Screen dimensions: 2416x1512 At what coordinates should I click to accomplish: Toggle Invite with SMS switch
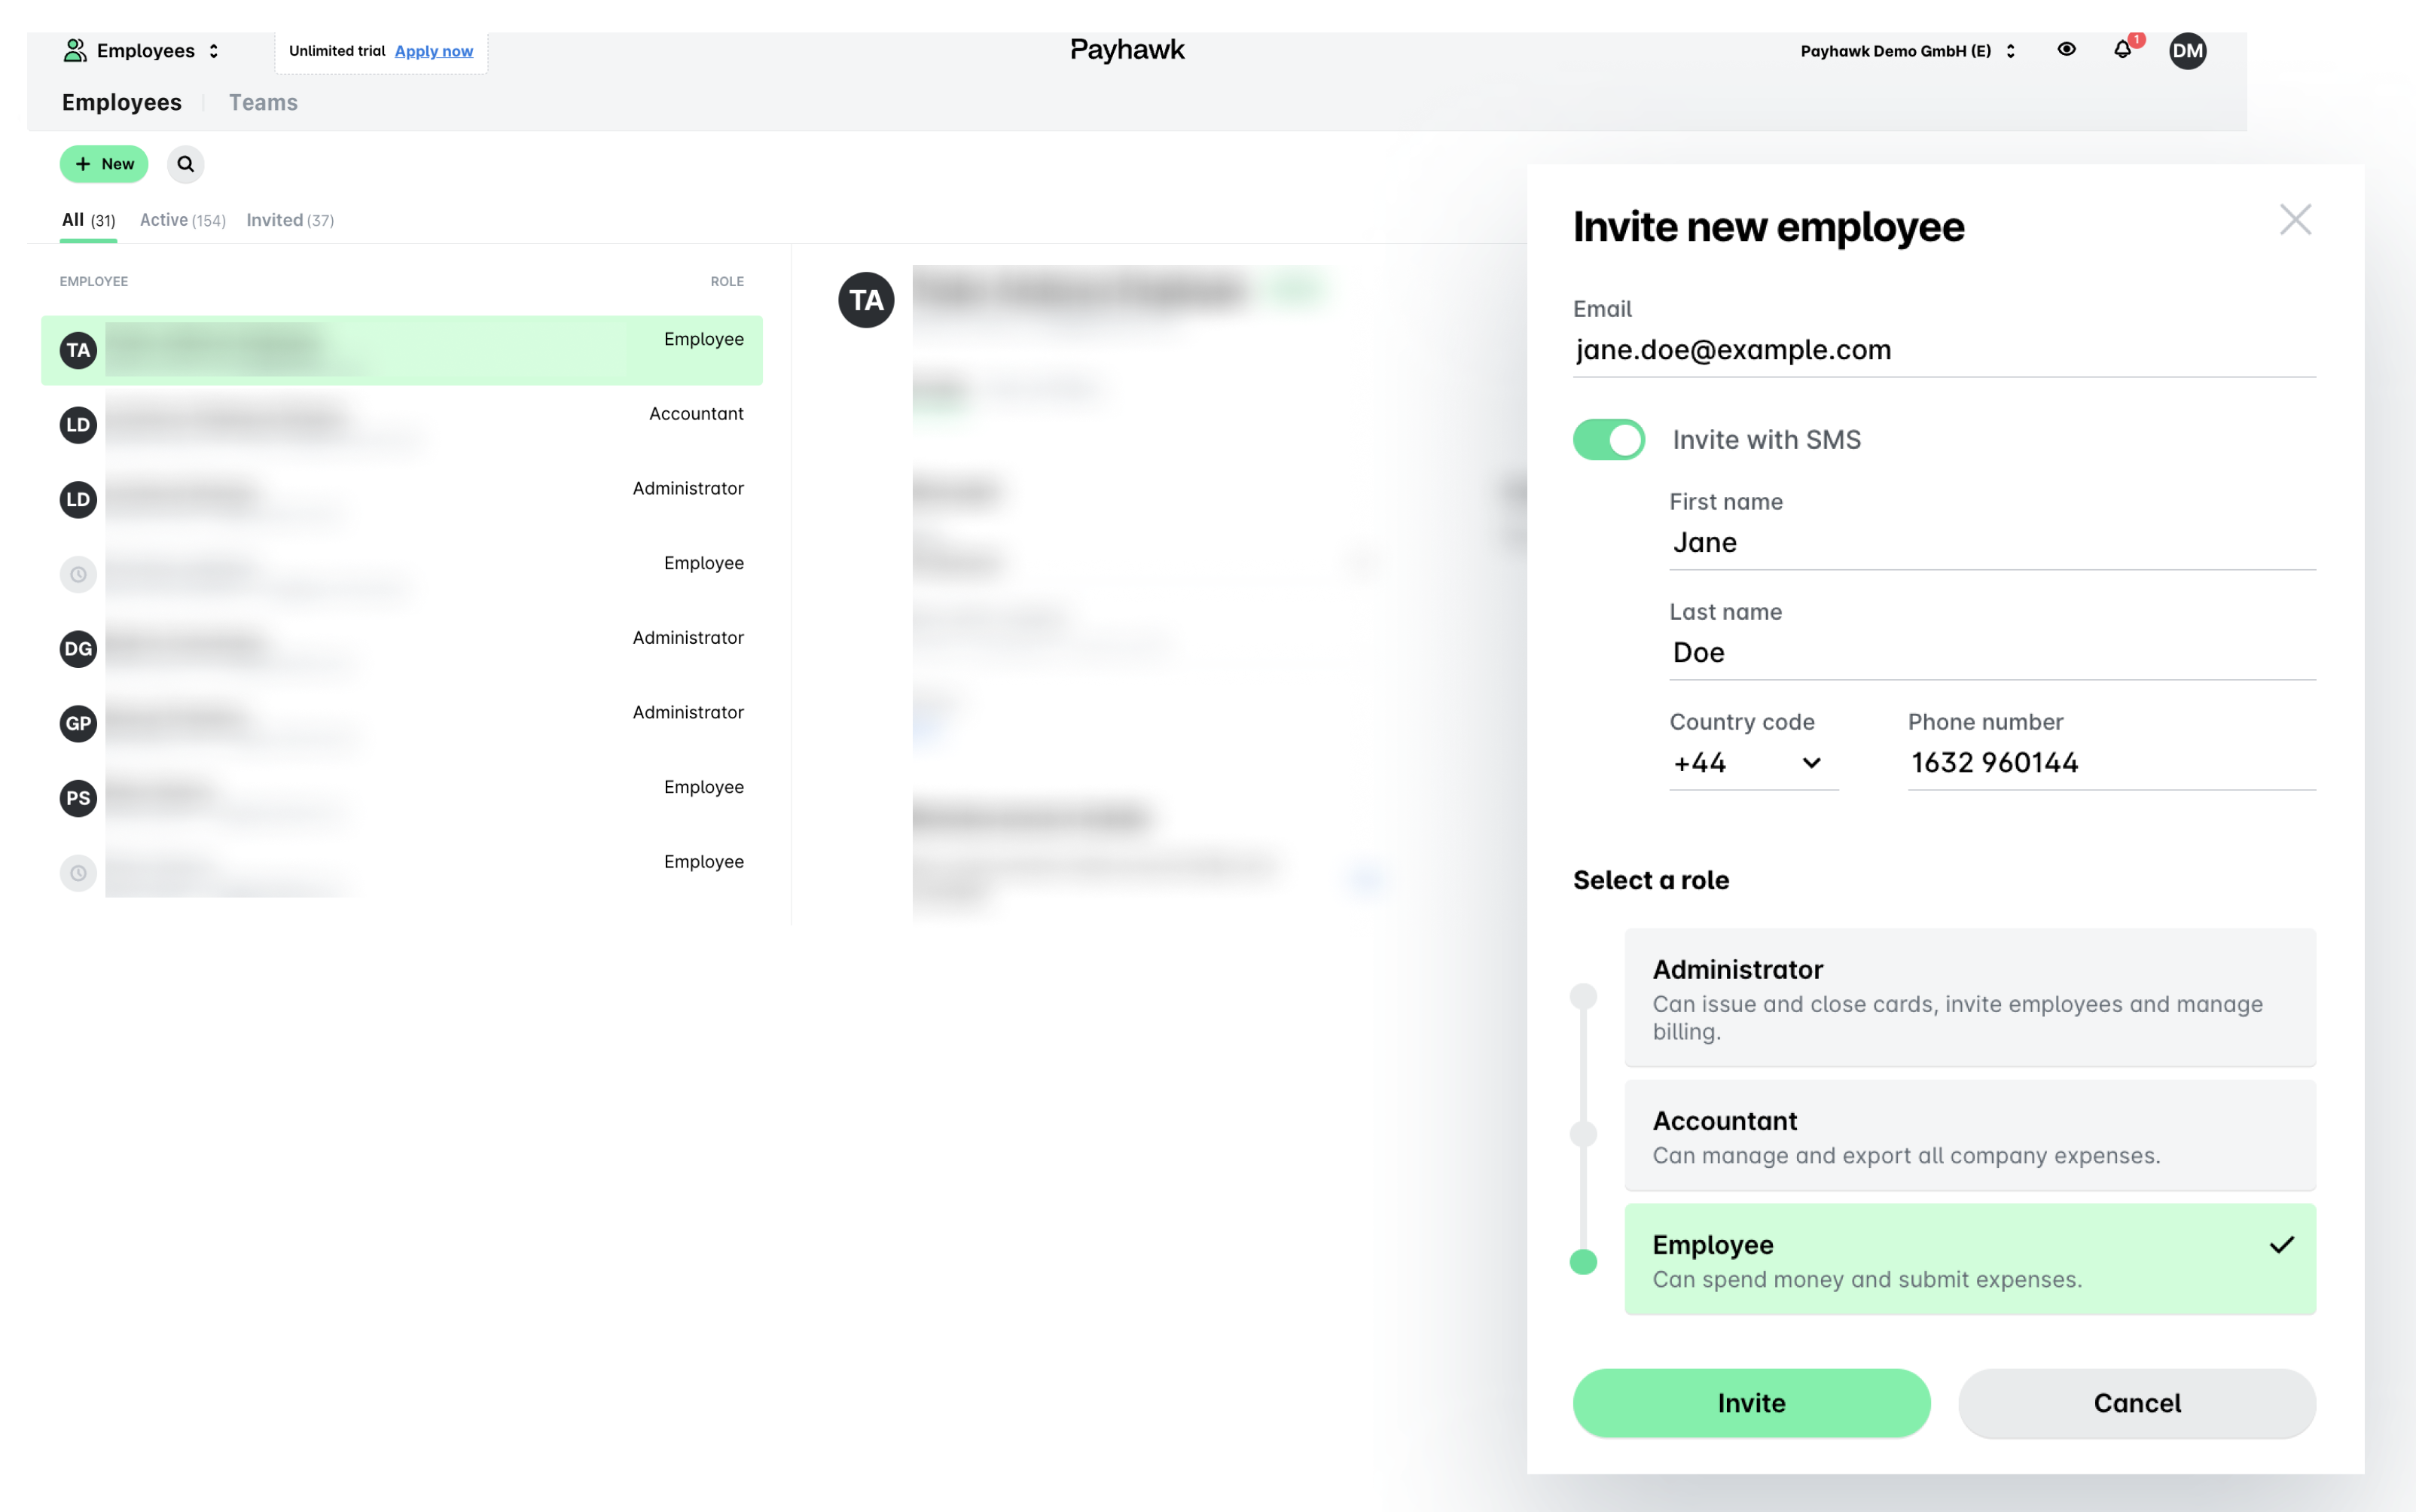click(x=1608, y=440)
